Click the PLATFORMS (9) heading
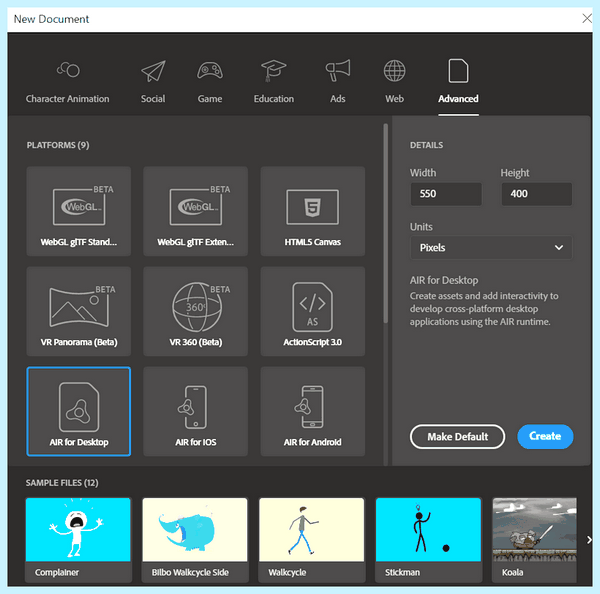Image resolution: width=600 pixels, height=594 pixels. tap(58, 145)
